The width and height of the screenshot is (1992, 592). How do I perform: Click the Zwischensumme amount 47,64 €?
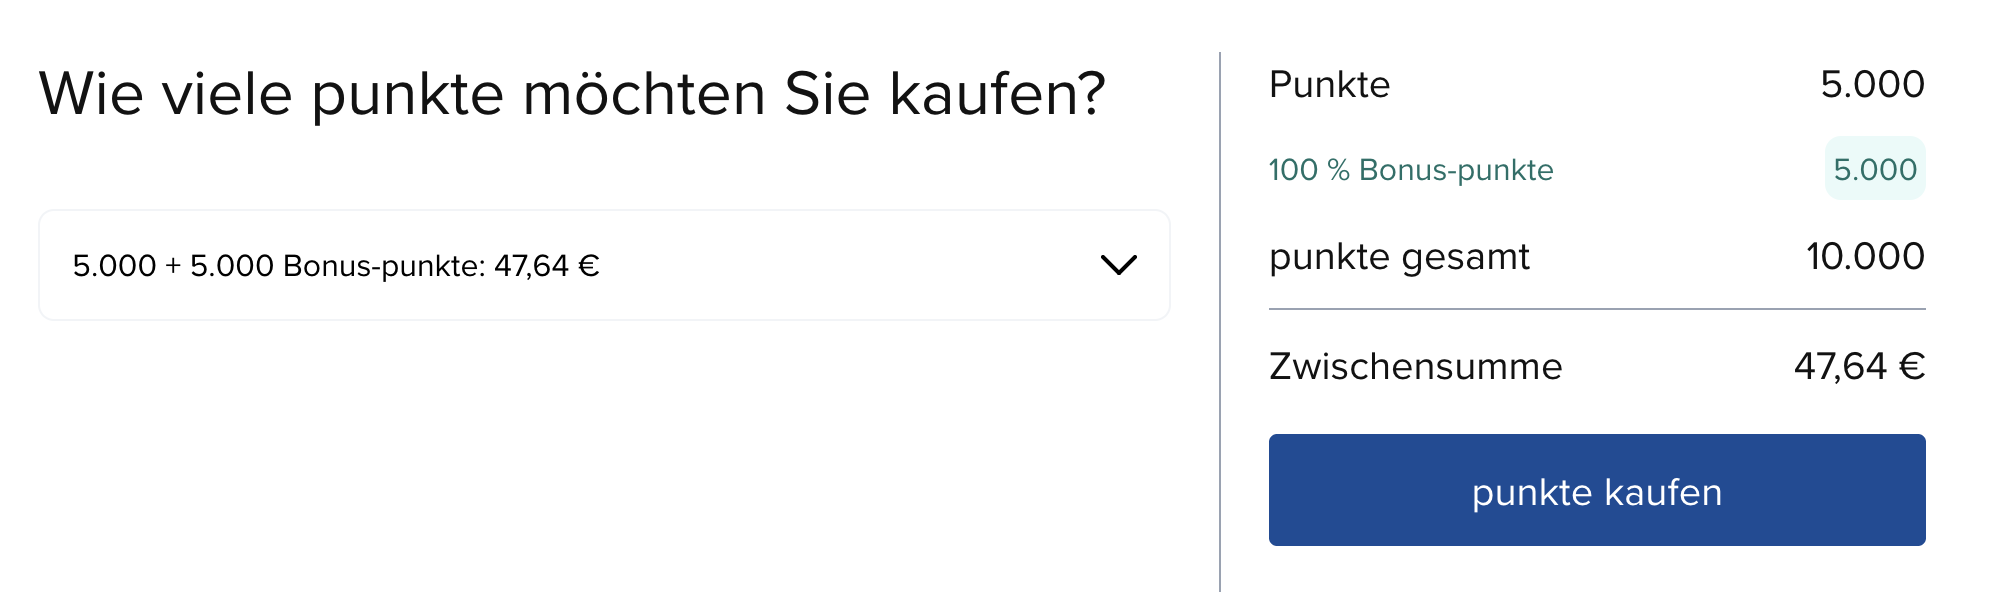pyautogui.click(x=1859, y=367)
